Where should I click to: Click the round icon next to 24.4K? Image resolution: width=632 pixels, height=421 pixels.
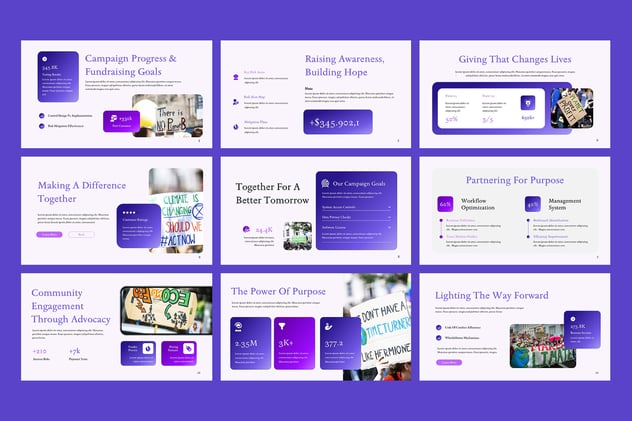click(x=246, y=229)
